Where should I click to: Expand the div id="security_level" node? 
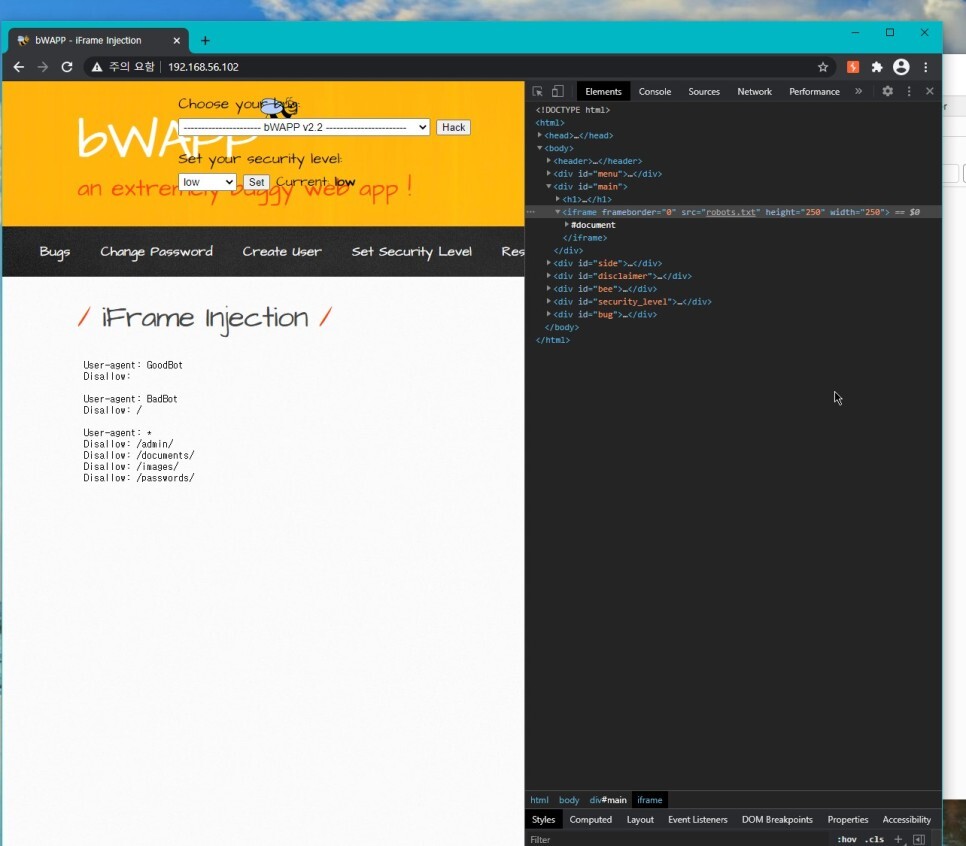pos(549,301)
